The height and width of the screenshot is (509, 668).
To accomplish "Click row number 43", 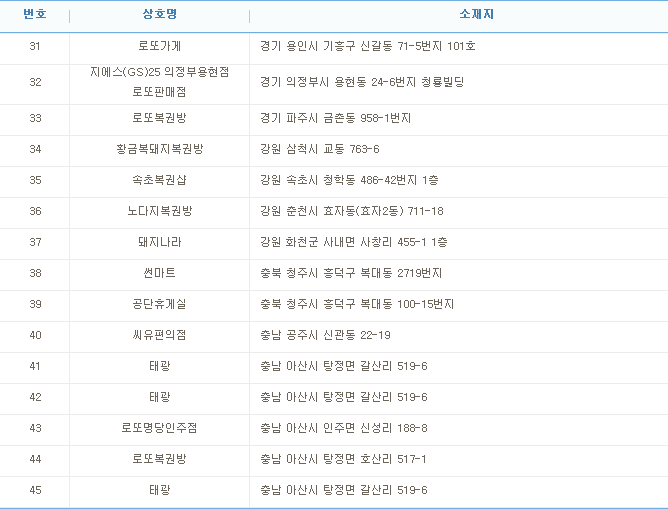I will 35,428.
